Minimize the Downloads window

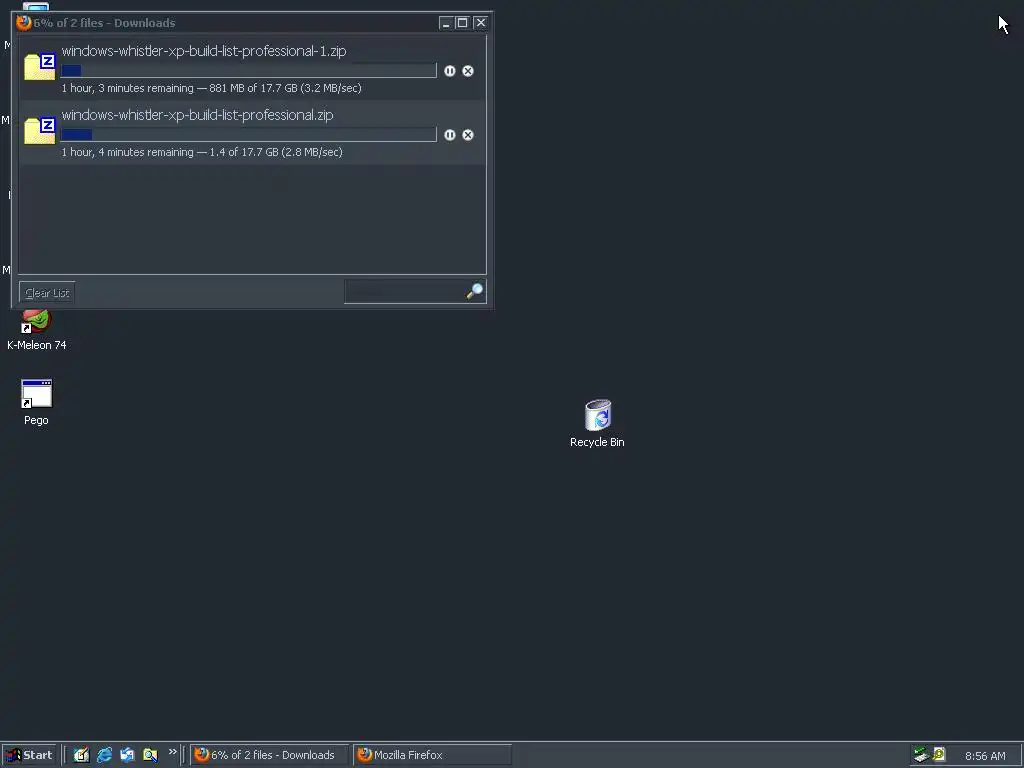point(445,23)
